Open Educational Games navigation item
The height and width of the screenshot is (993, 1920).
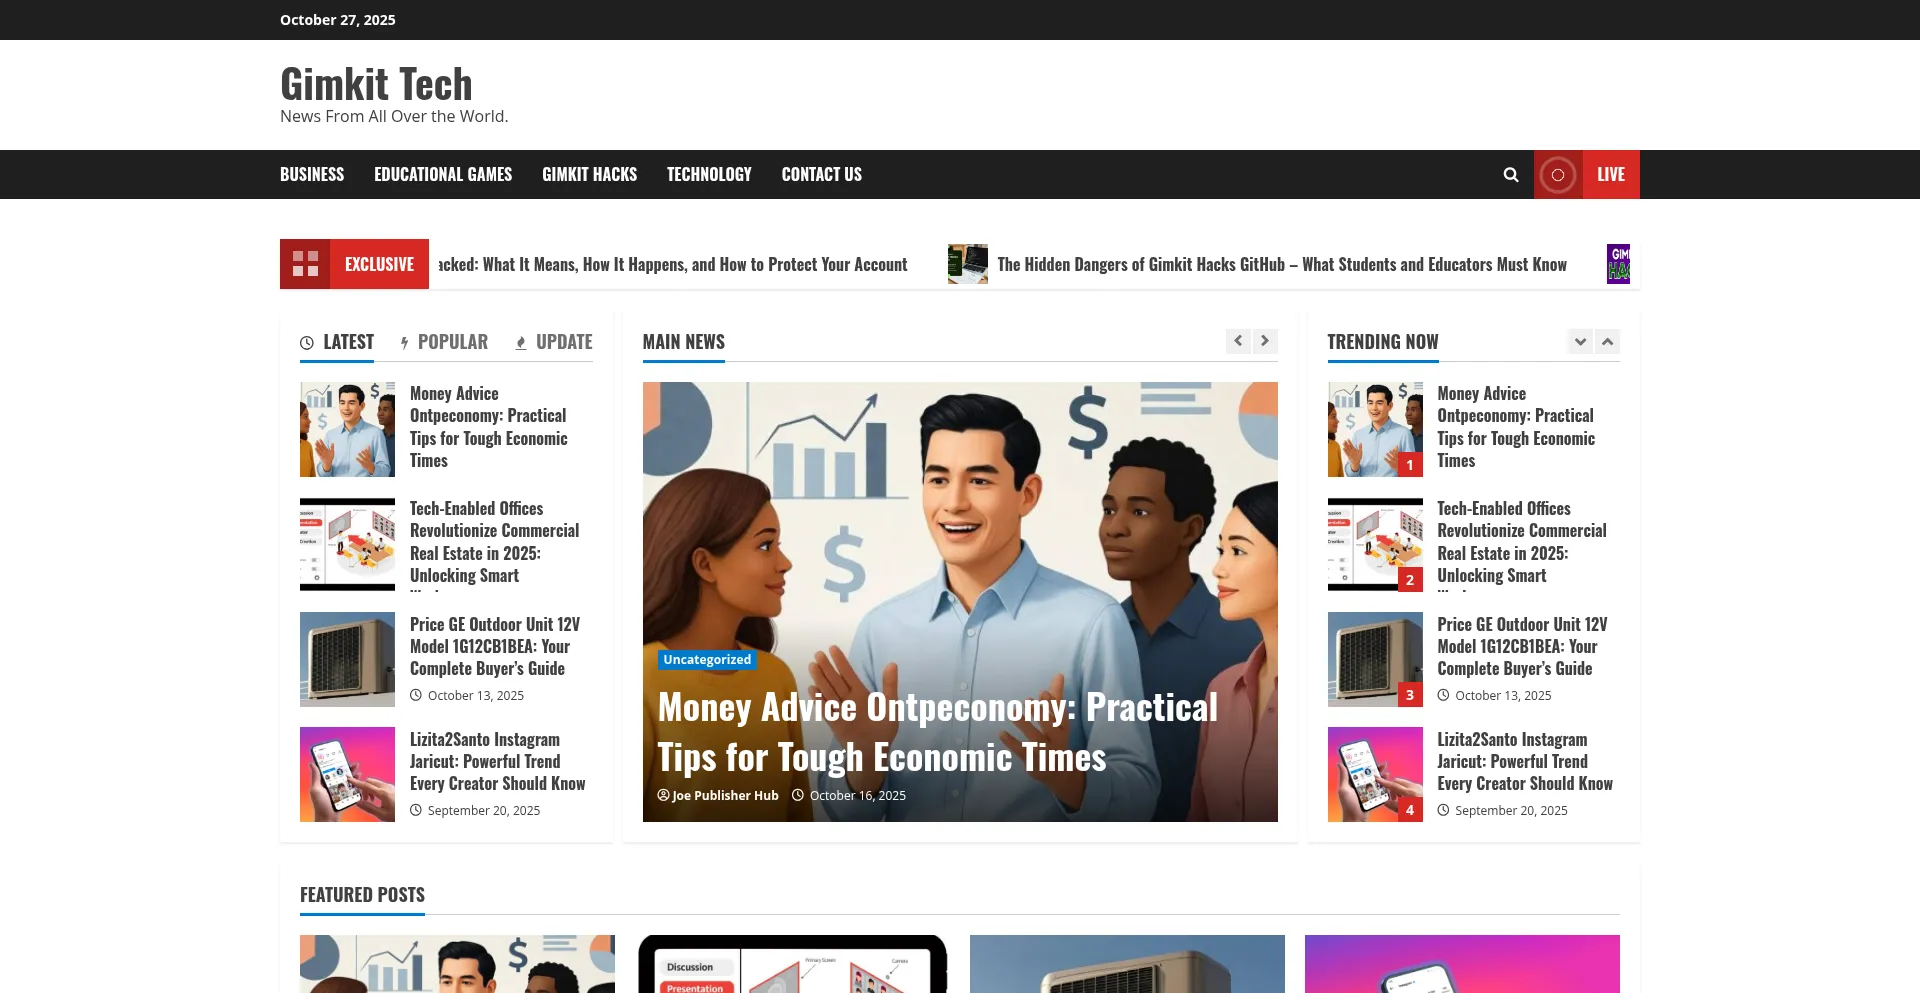[x=443, y=175]
